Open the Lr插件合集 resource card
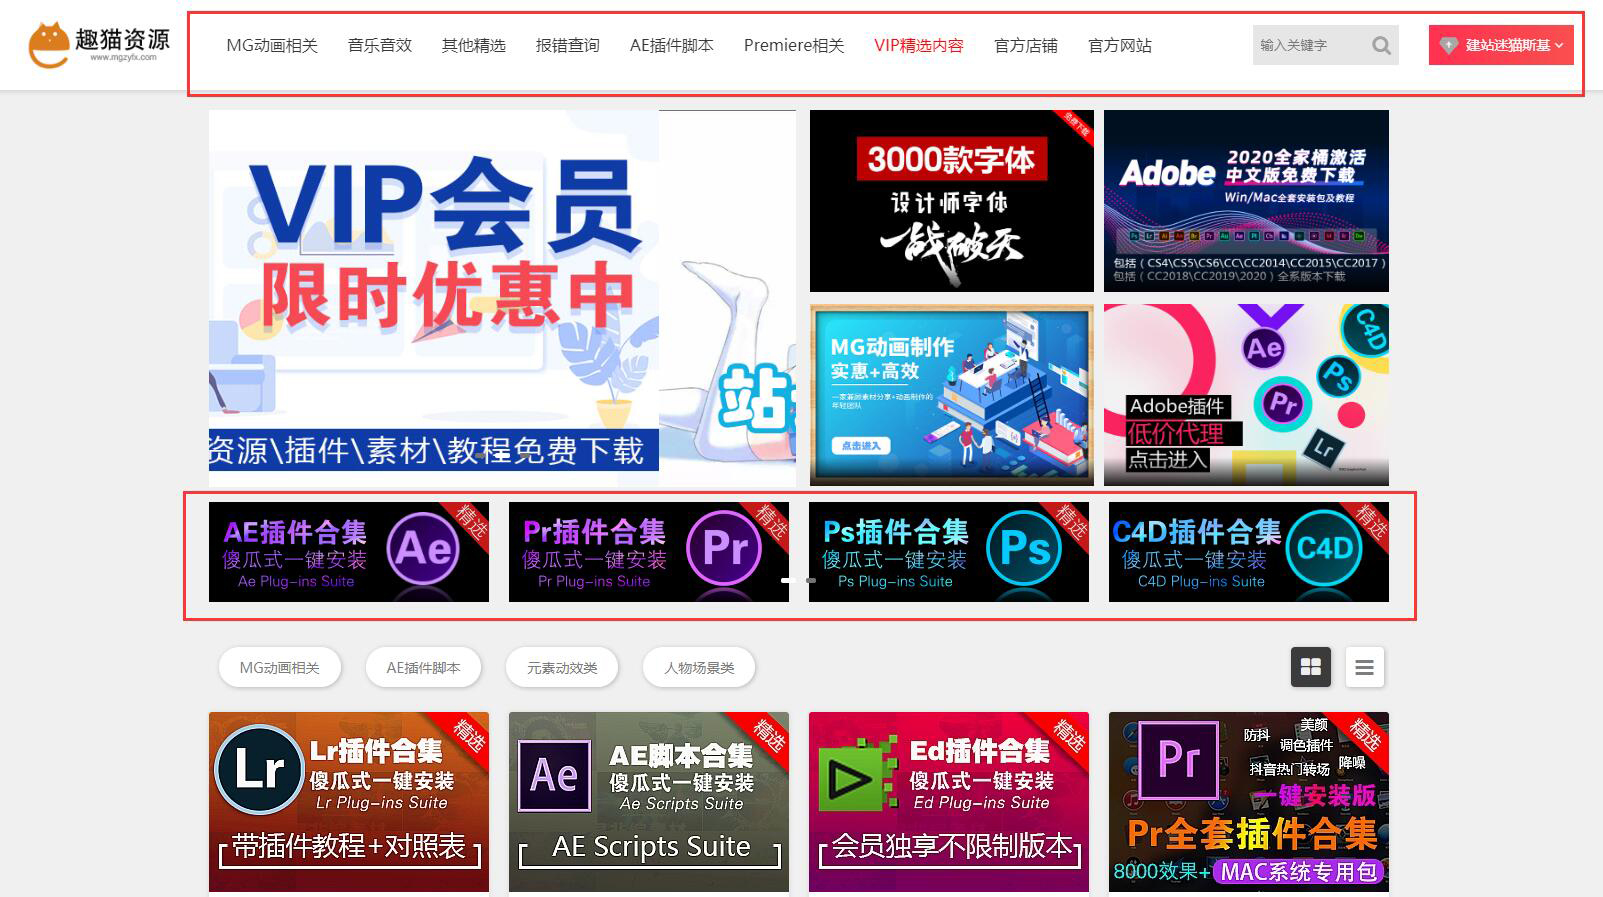 coord(348,801)
